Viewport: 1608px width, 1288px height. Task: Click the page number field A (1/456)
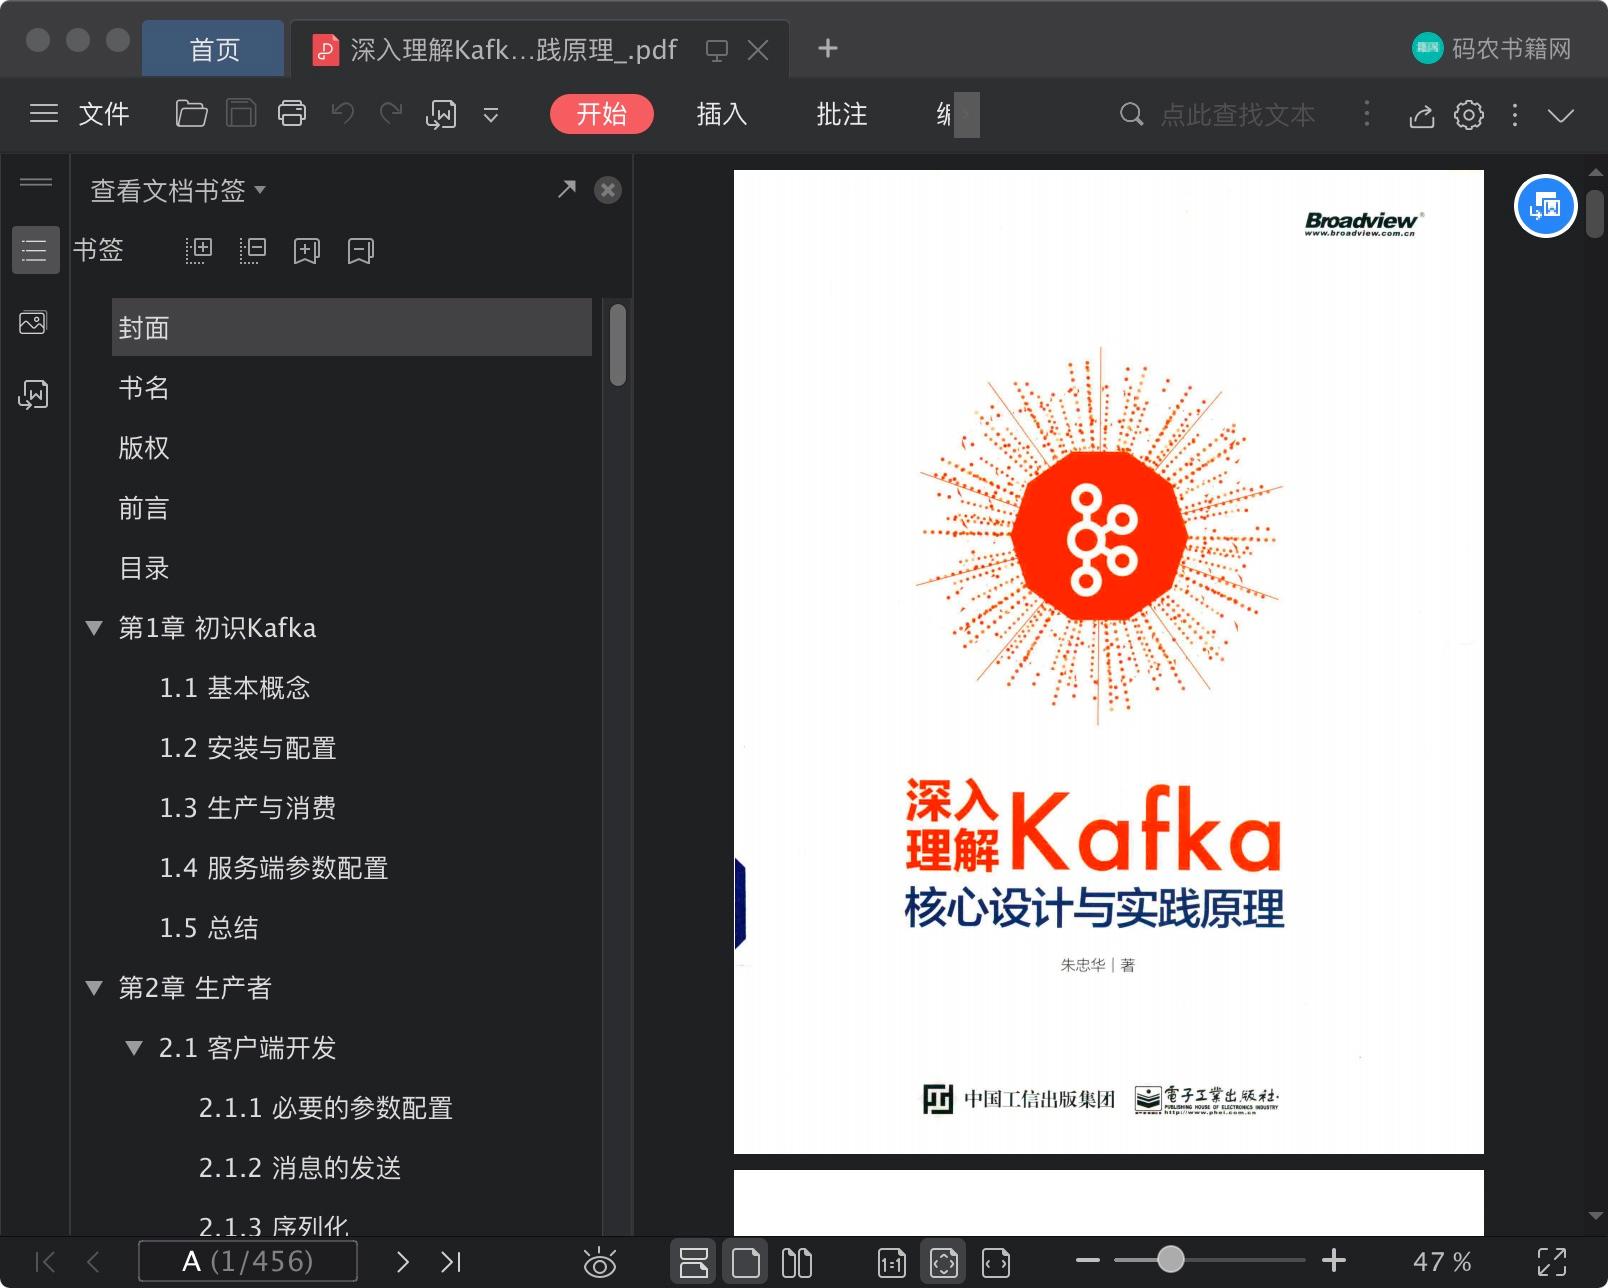[x=248, y=1261]
